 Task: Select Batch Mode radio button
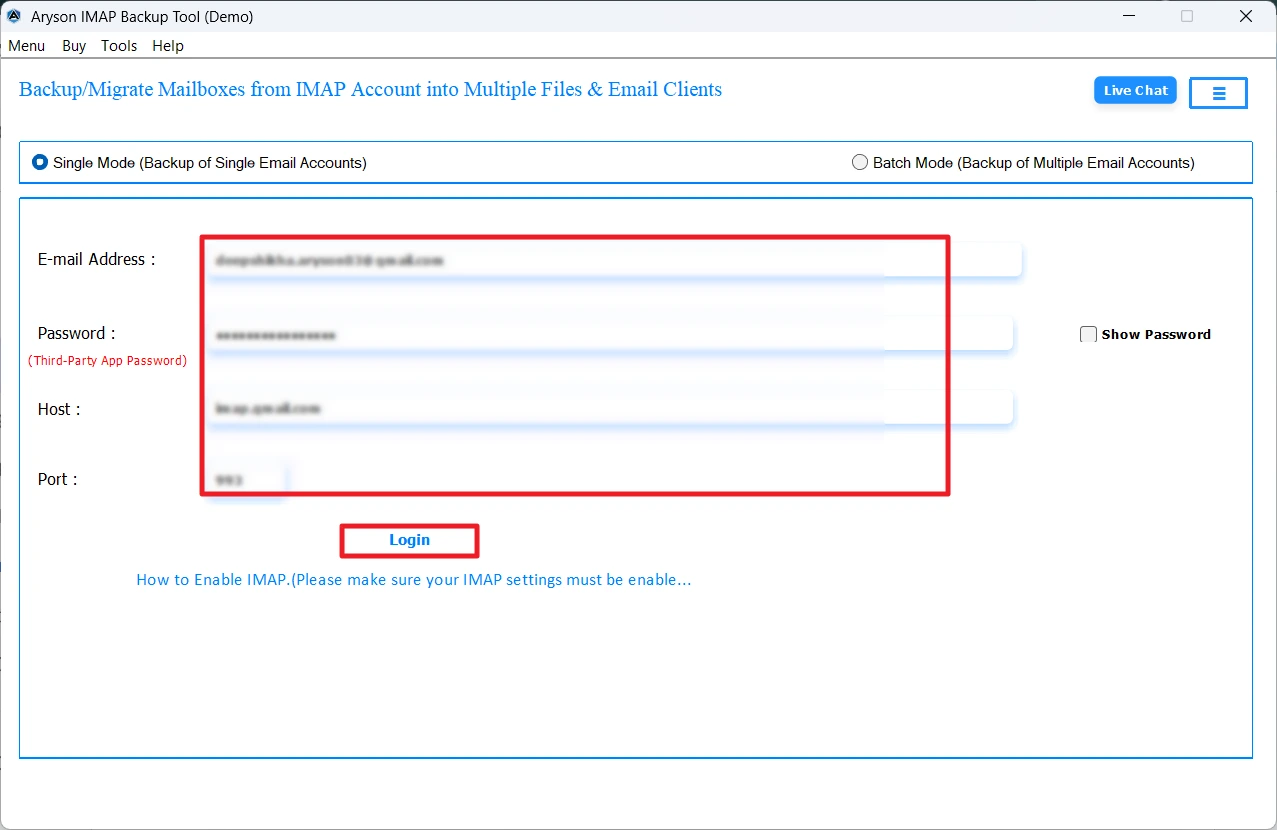pos(860,162)
